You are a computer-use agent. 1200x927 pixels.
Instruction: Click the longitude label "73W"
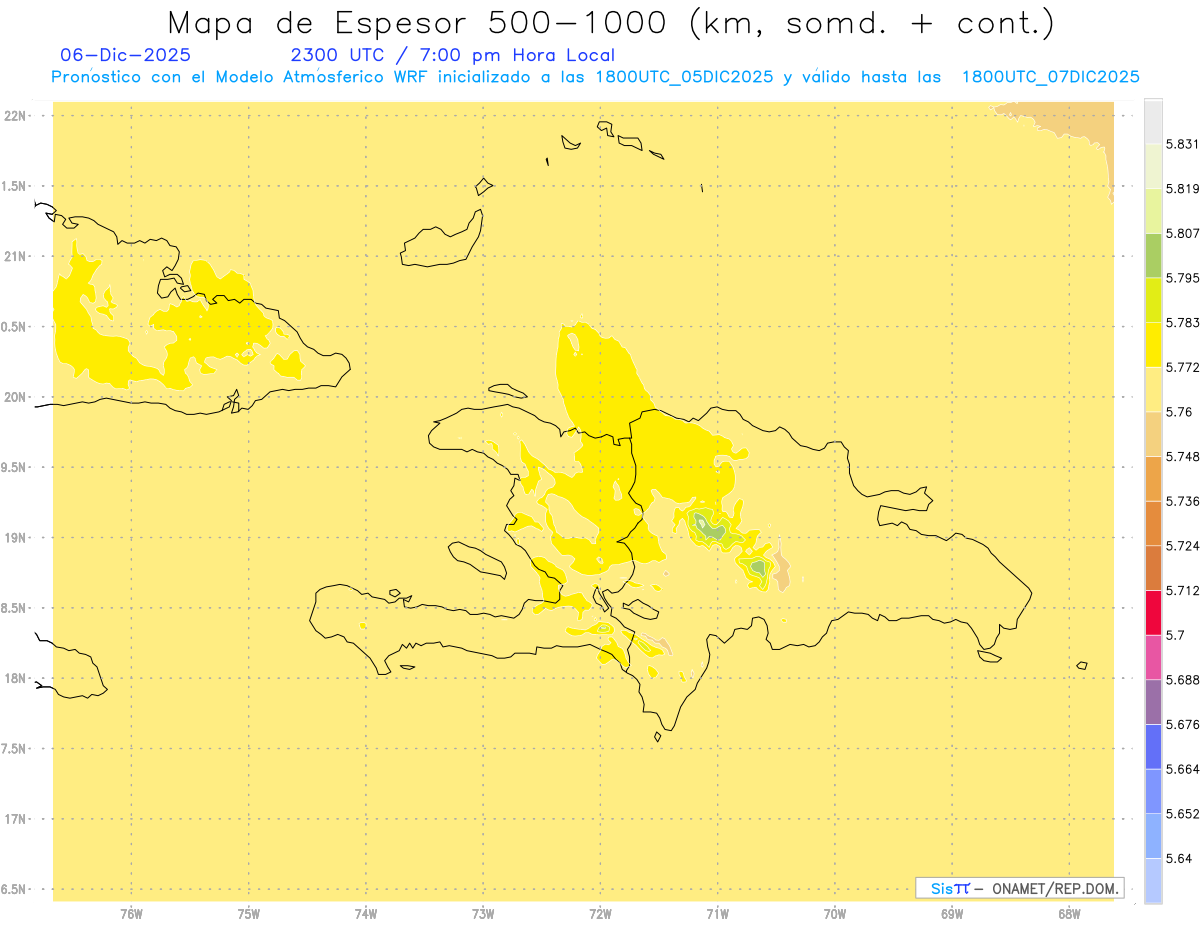[x=483, y=914]
